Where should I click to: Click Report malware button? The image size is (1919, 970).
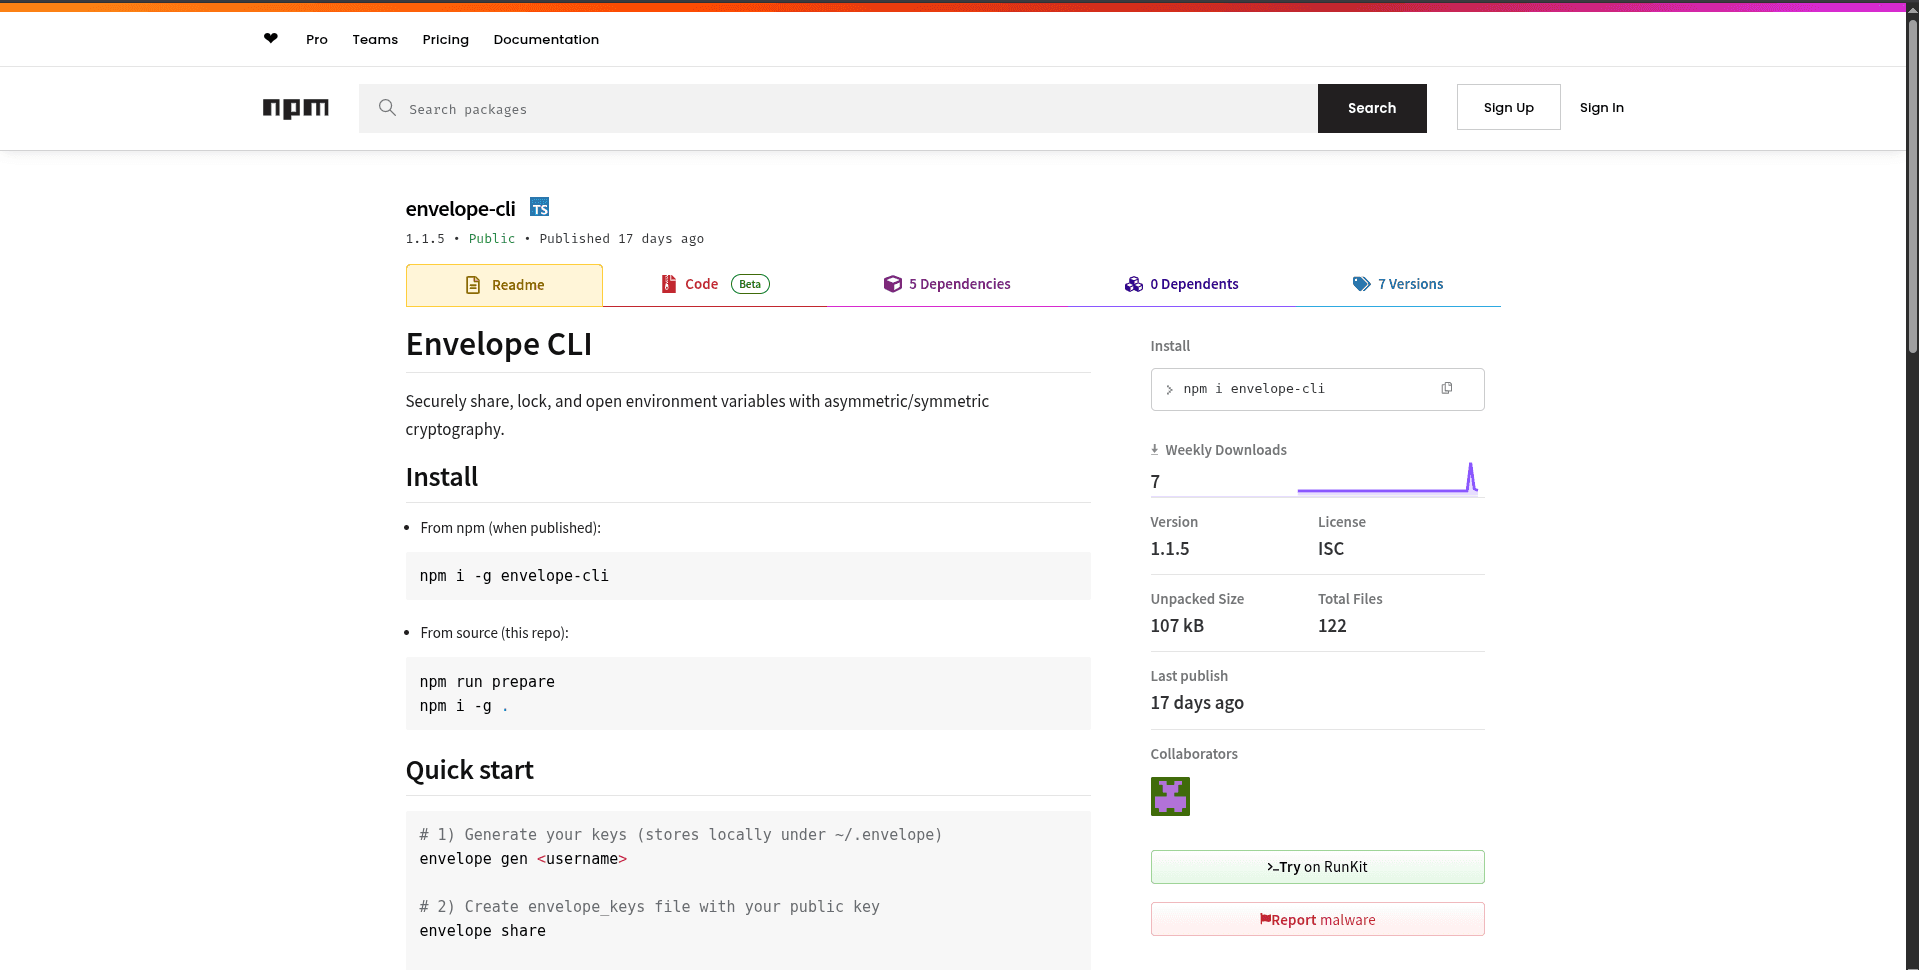click(1317, 920)
